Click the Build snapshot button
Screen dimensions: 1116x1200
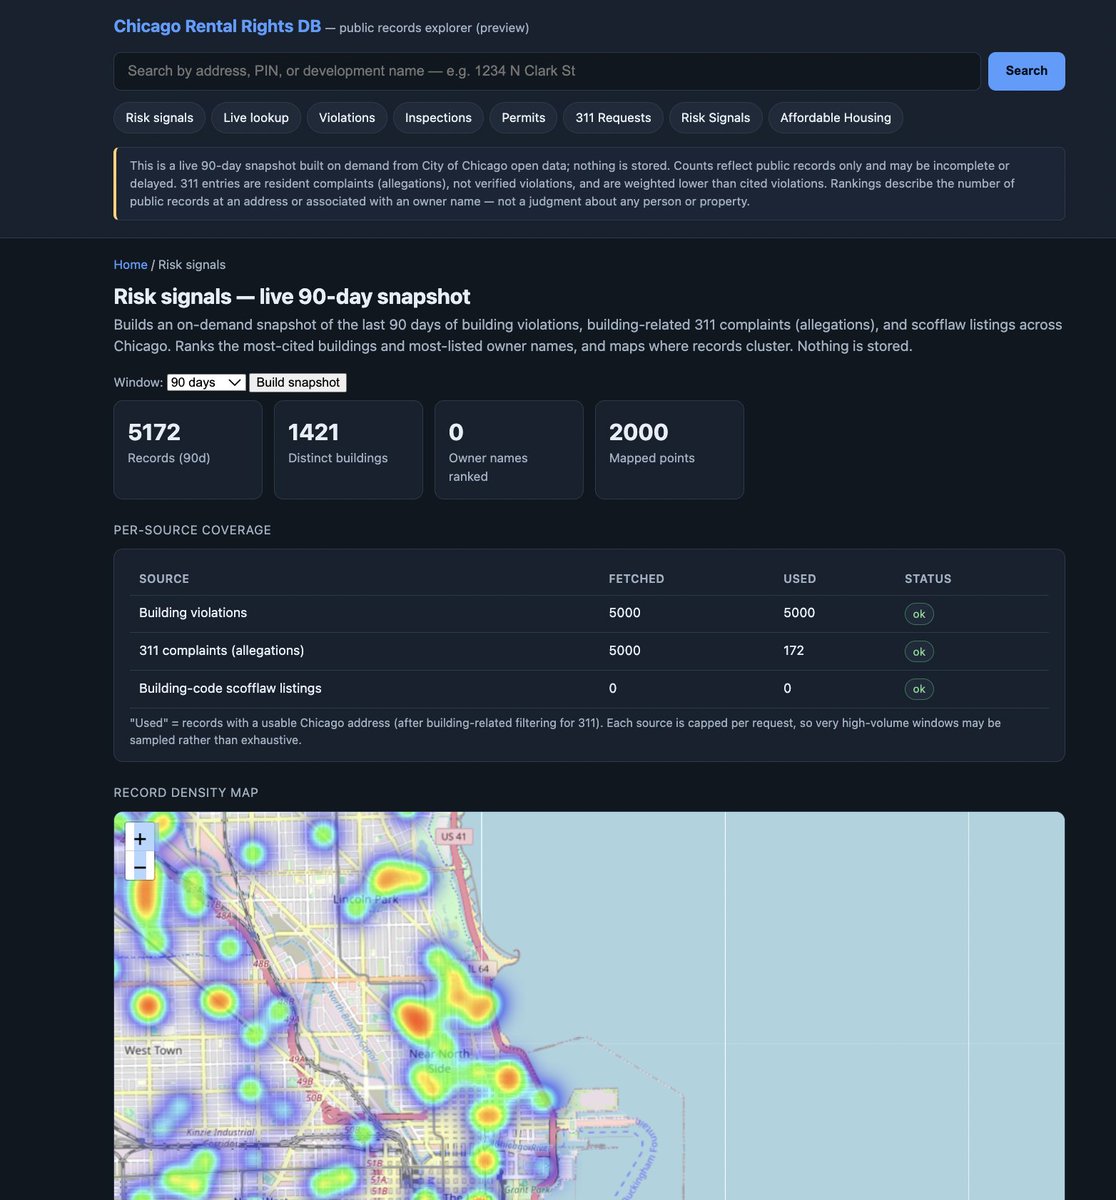pyautogui.click(x=298, y=382)
